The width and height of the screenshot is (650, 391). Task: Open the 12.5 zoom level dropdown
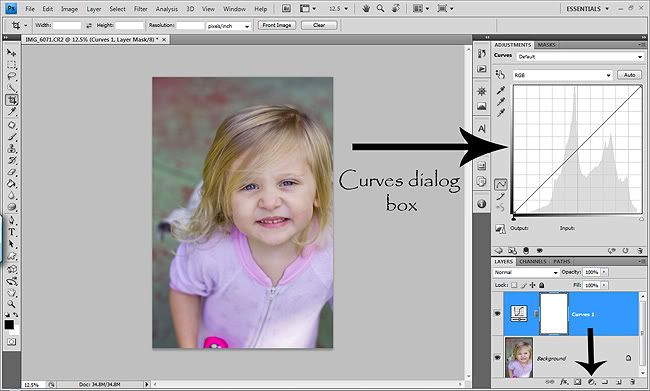click(x=338, y=9)
